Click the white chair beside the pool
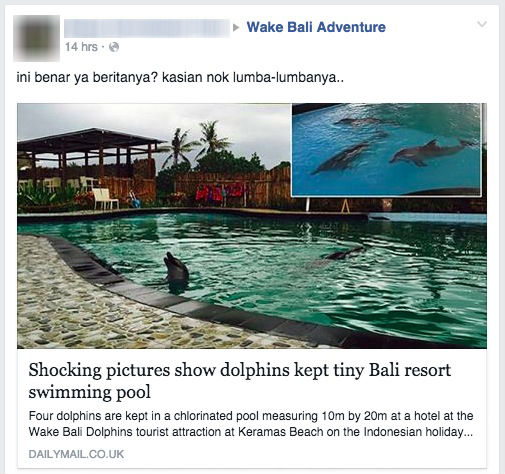The width and height of the screenshot is (505, 474). (x=105, y=199)
